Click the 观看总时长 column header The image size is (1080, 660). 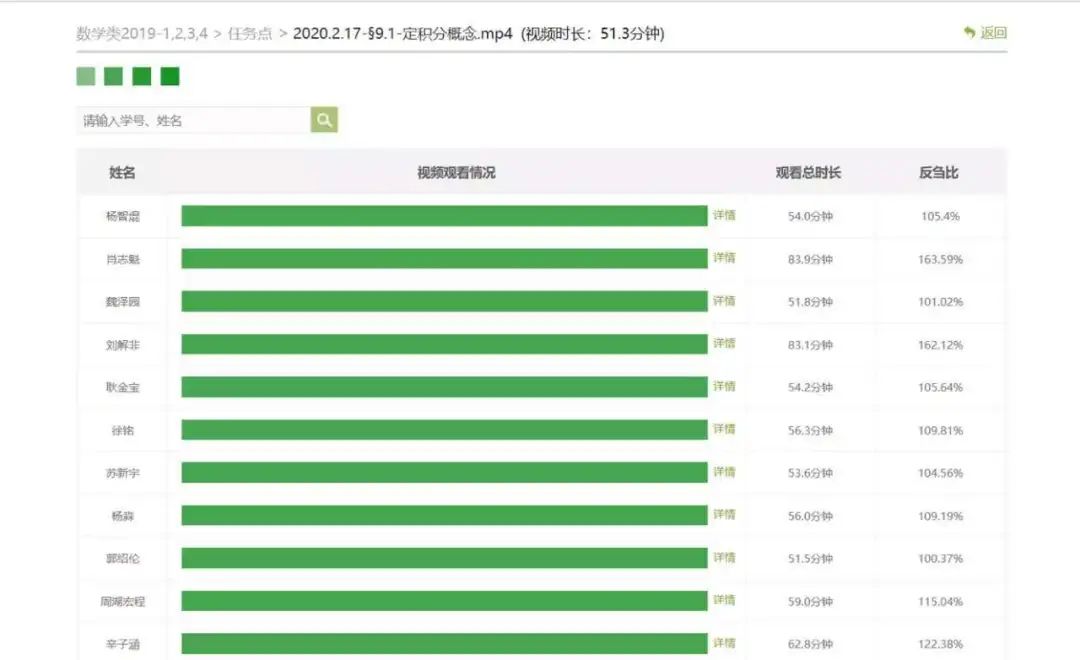coord(808,173)
